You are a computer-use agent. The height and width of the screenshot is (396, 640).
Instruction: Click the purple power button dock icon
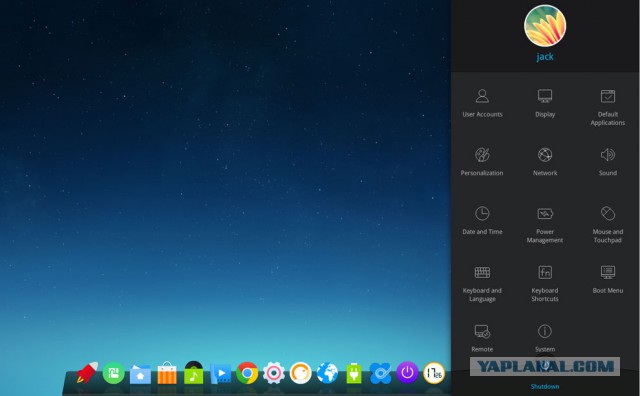(x=407, y=373)
